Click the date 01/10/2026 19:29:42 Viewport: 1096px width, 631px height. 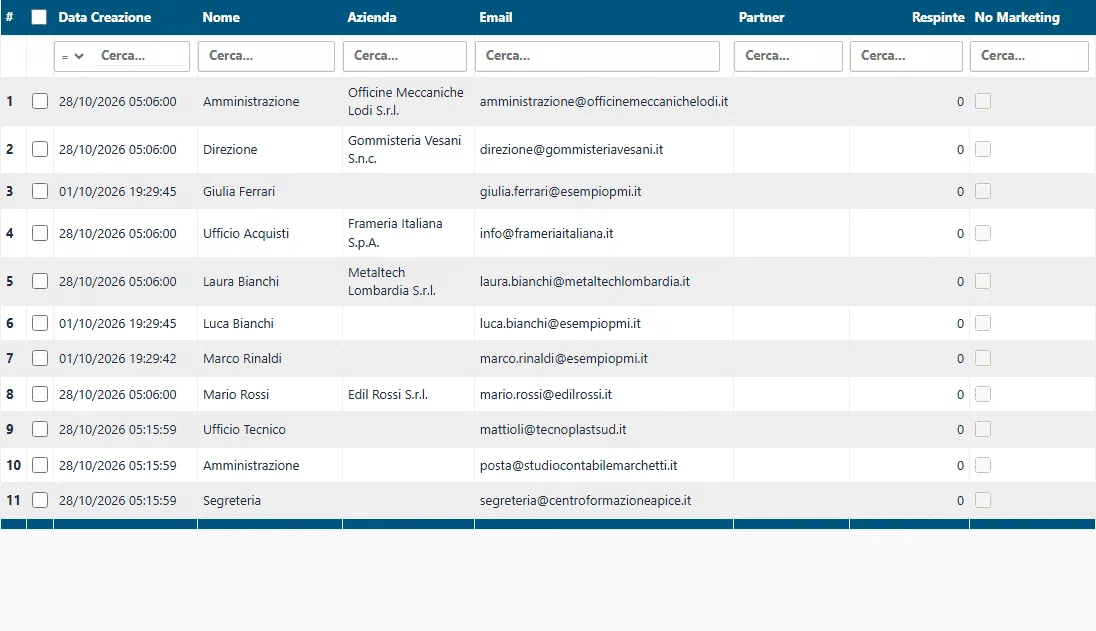(x=117, y=358)
